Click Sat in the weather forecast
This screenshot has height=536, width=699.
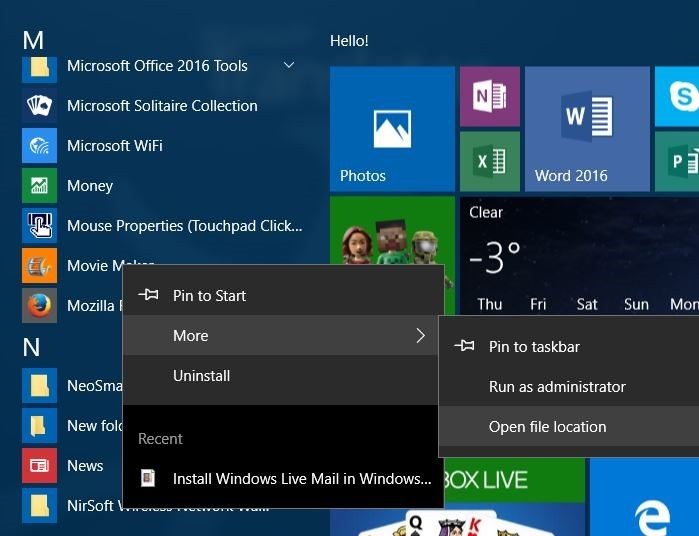coord(587,305)
